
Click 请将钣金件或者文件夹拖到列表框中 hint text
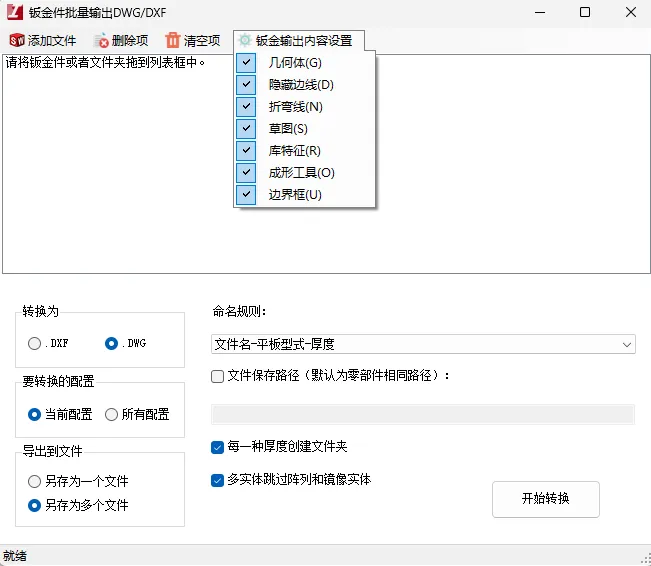(x=105, y=63)
